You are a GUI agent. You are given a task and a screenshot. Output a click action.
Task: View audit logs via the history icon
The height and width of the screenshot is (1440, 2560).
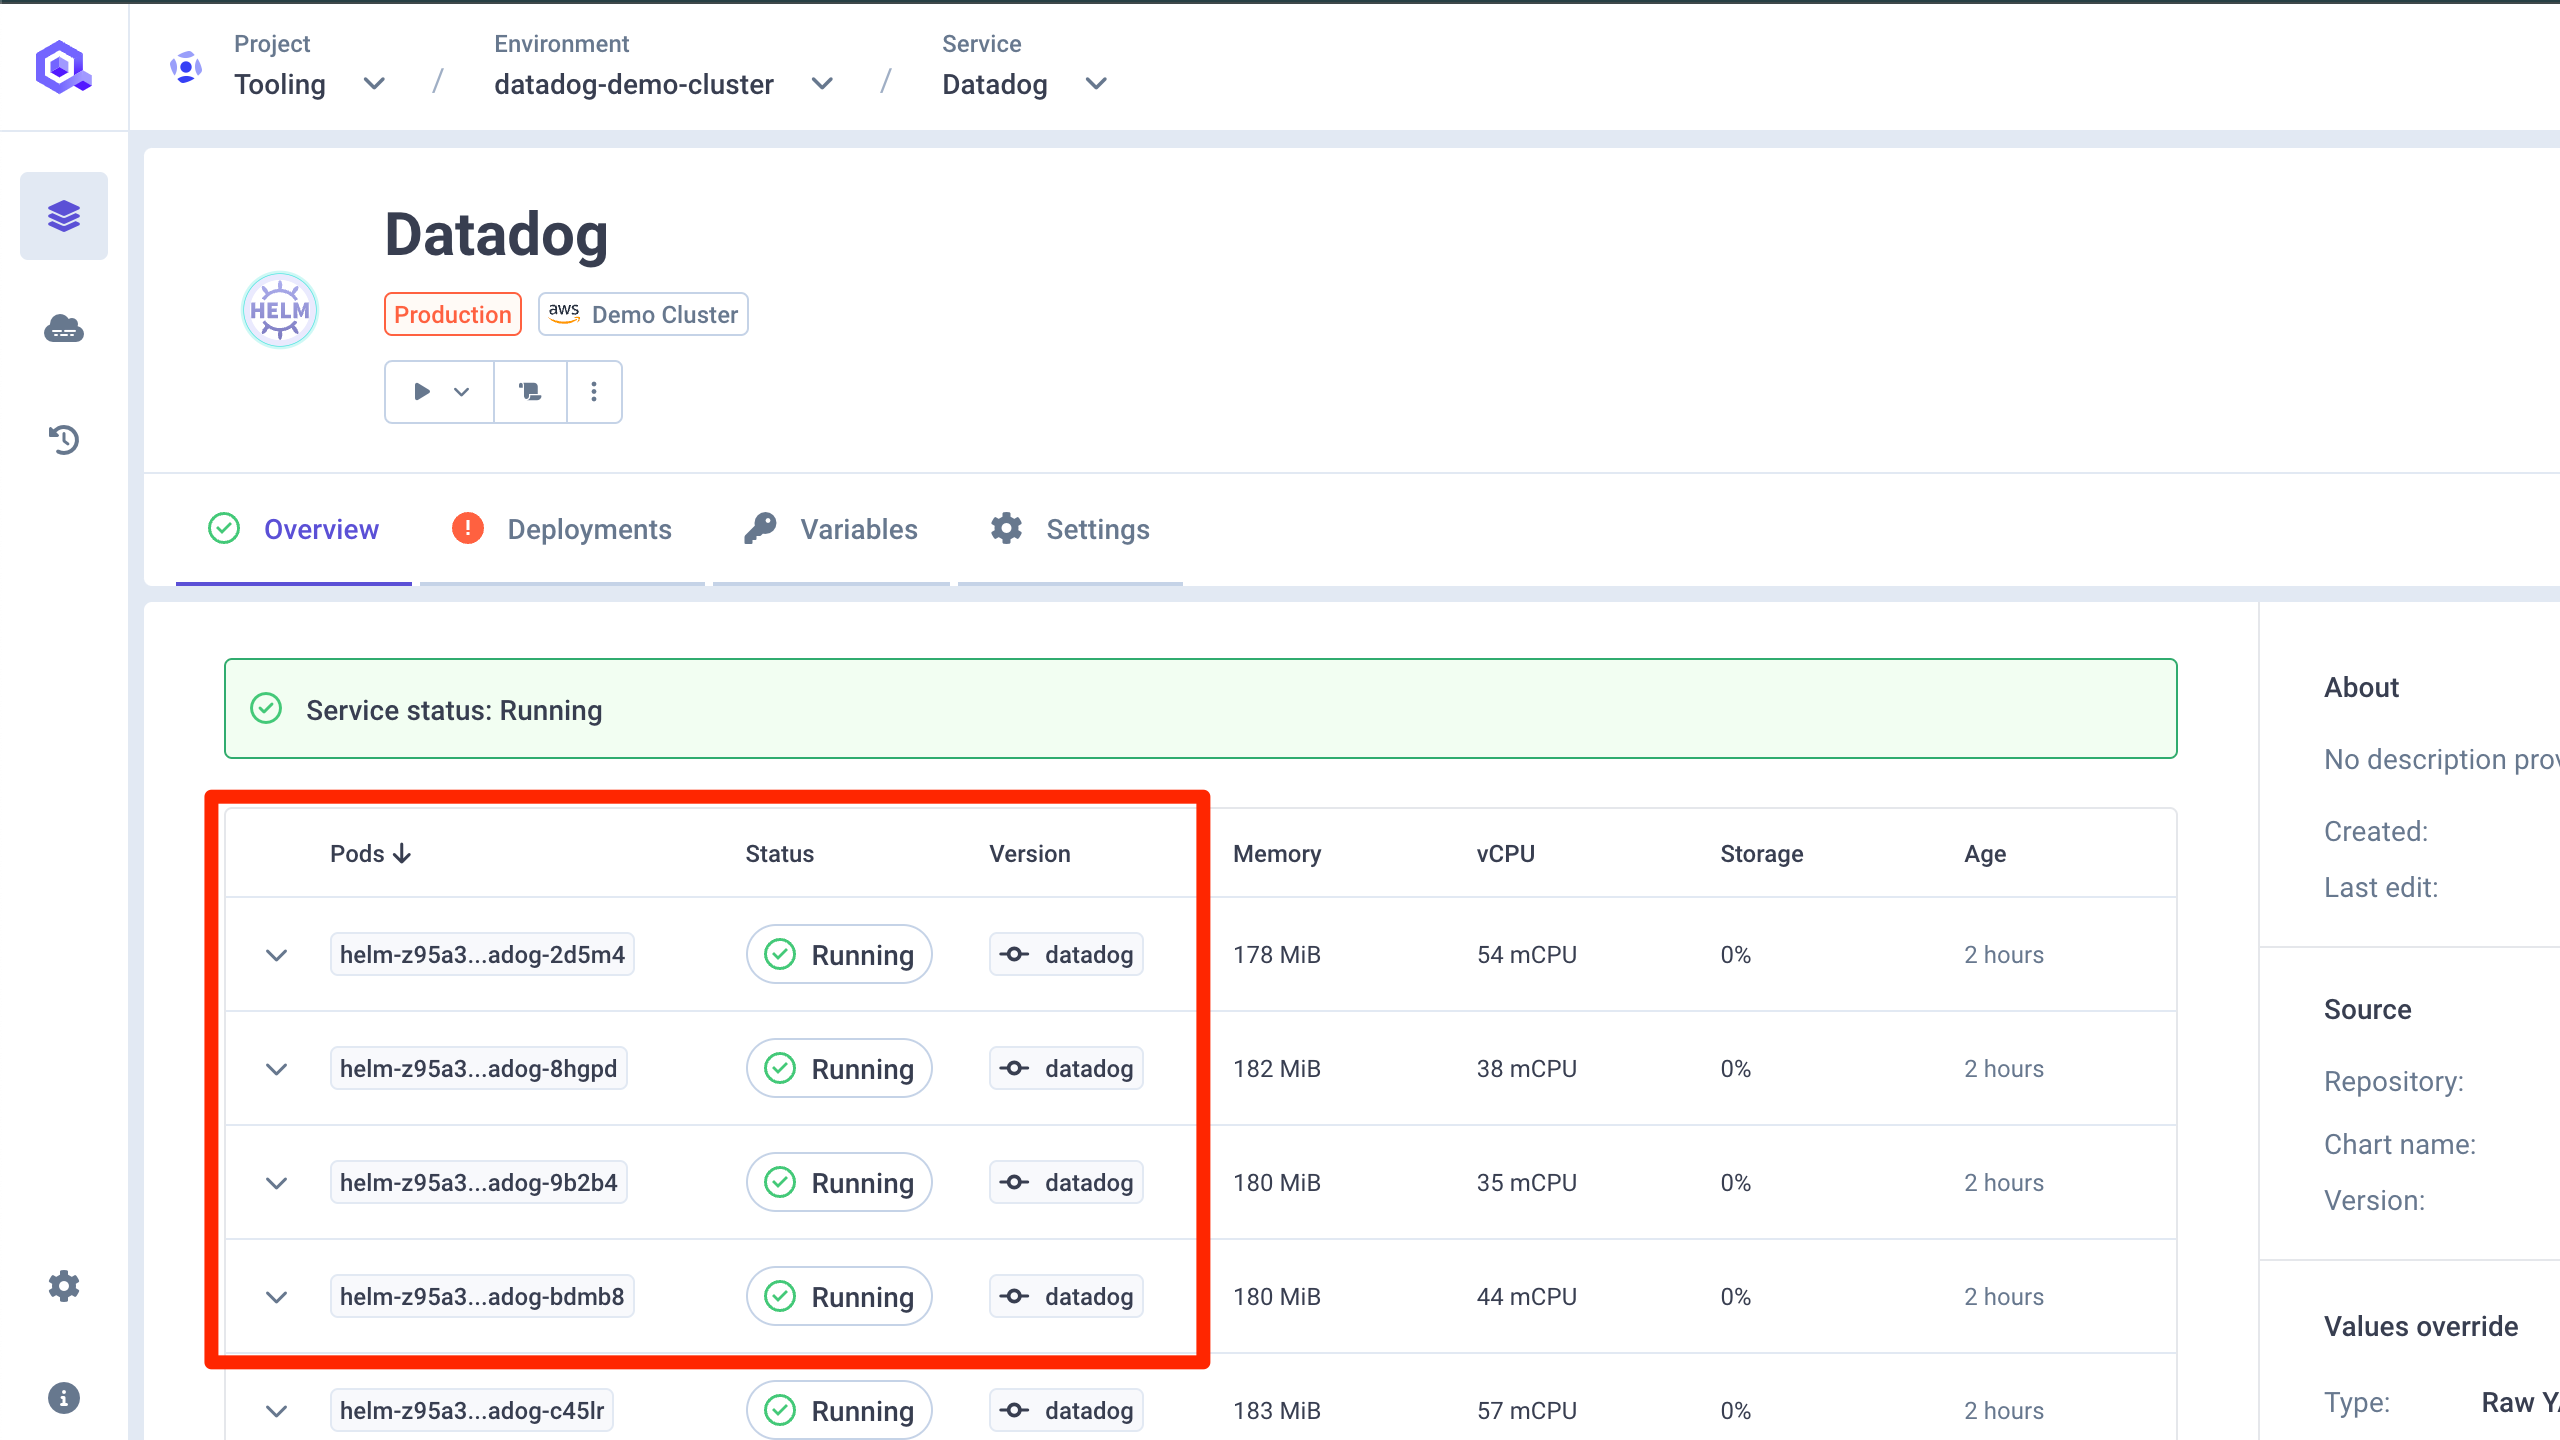(x=63, y=441)
